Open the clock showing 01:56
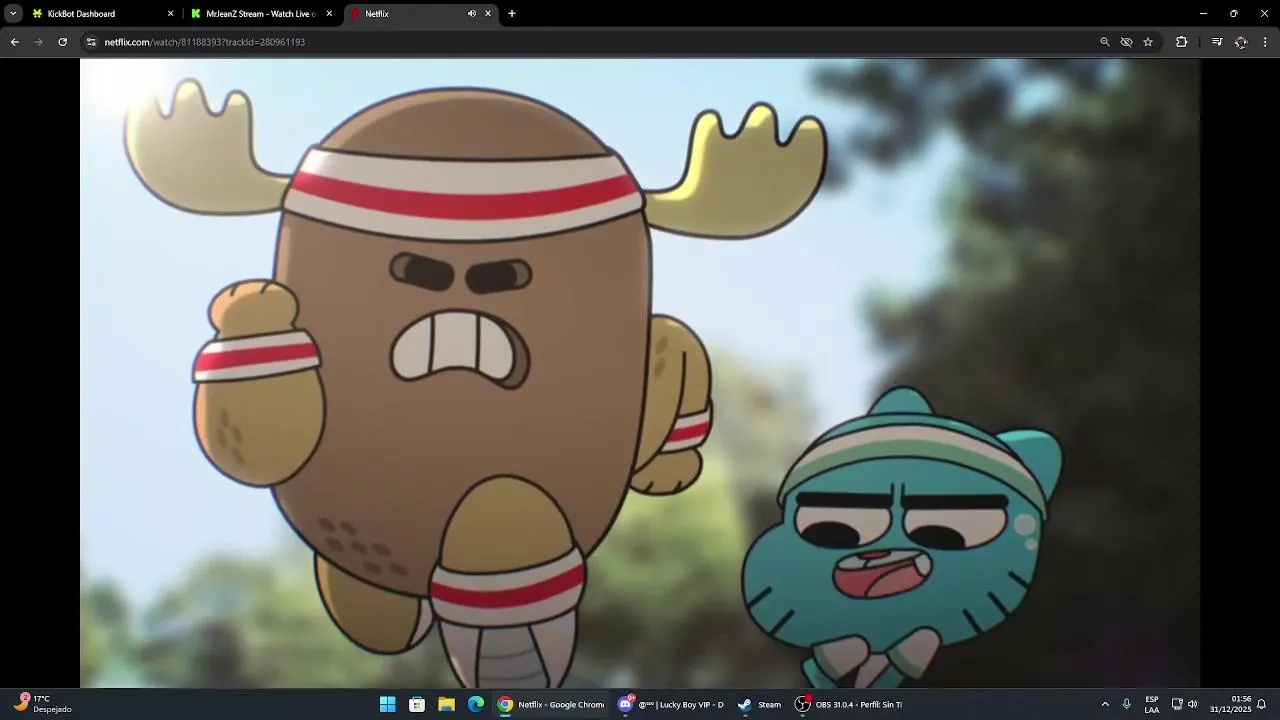Screen dimensions: 1280x720 coord(1230,704)
